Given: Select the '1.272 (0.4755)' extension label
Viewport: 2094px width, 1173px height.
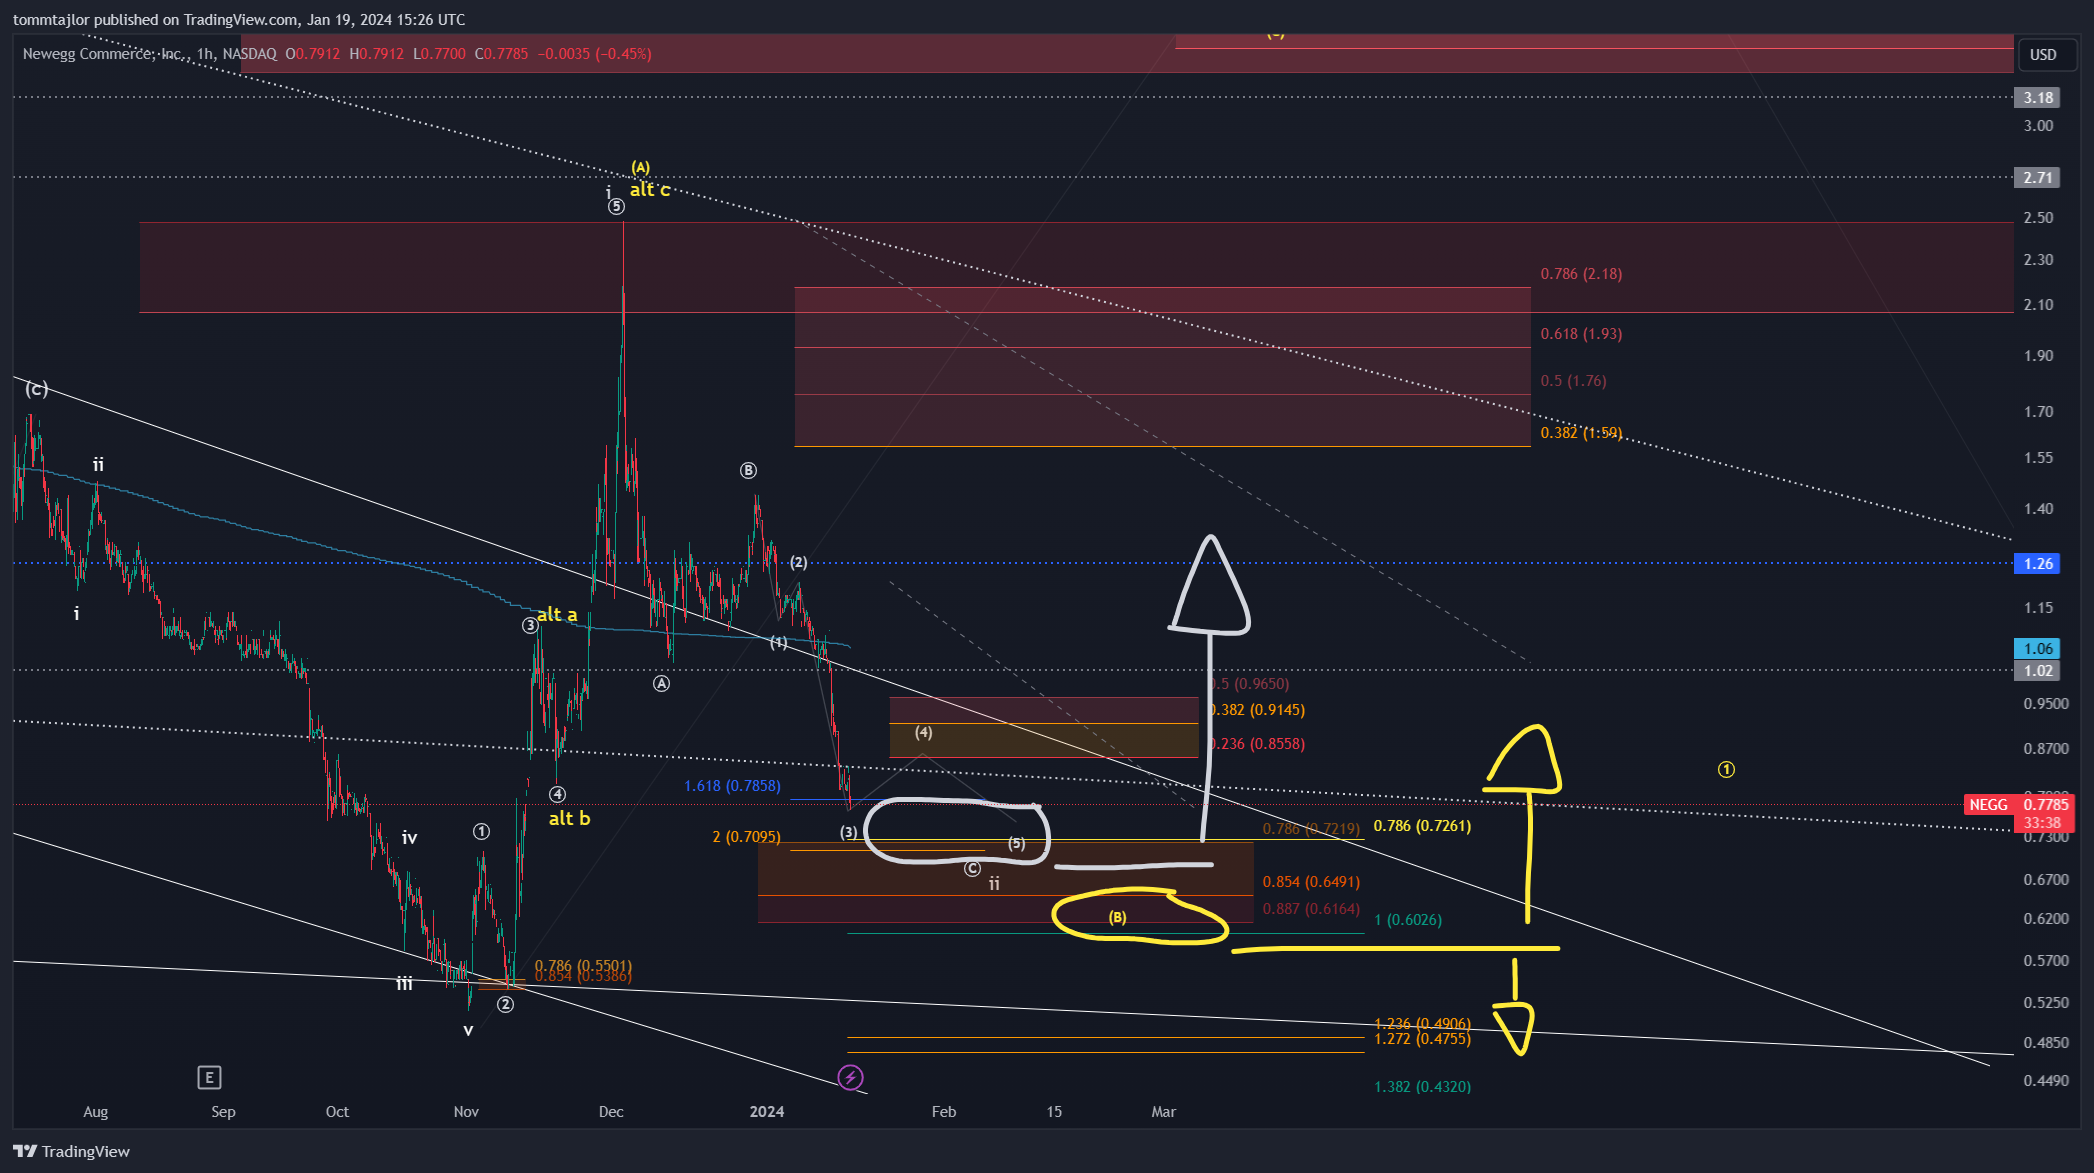Looking at the screenshot, I should click(1422, 1039).
